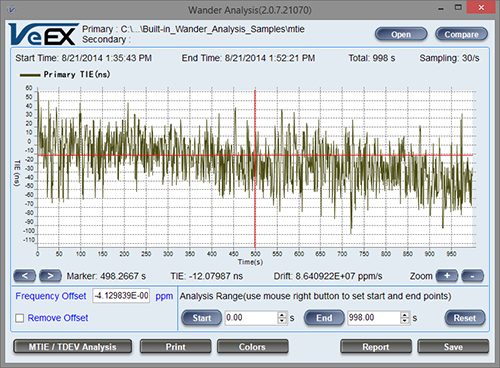Decrease the Start time with the down arrow
500x368 pixels.
coord(282,321)
